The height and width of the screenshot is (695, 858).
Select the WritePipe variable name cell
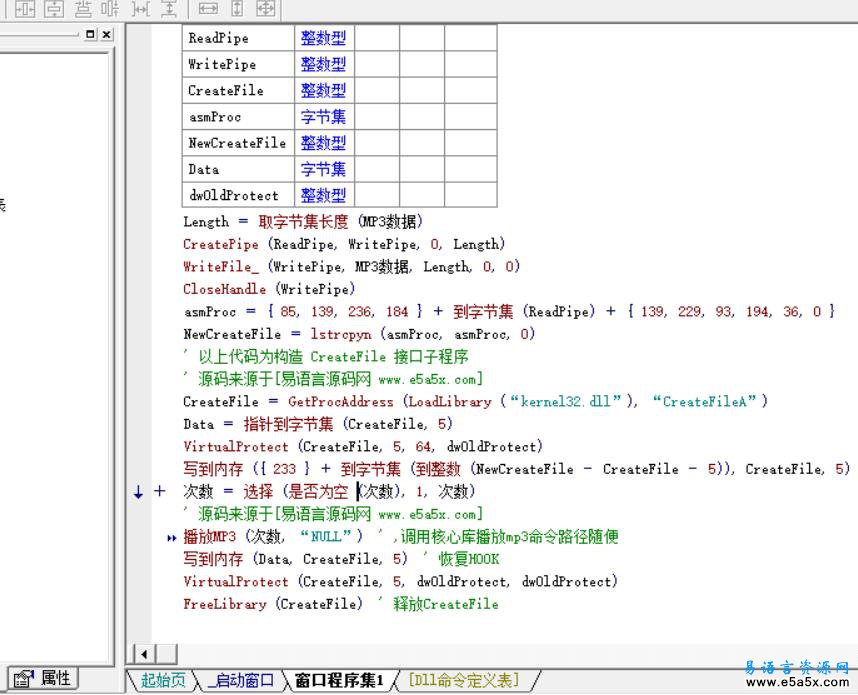click(x=238, y=64)
